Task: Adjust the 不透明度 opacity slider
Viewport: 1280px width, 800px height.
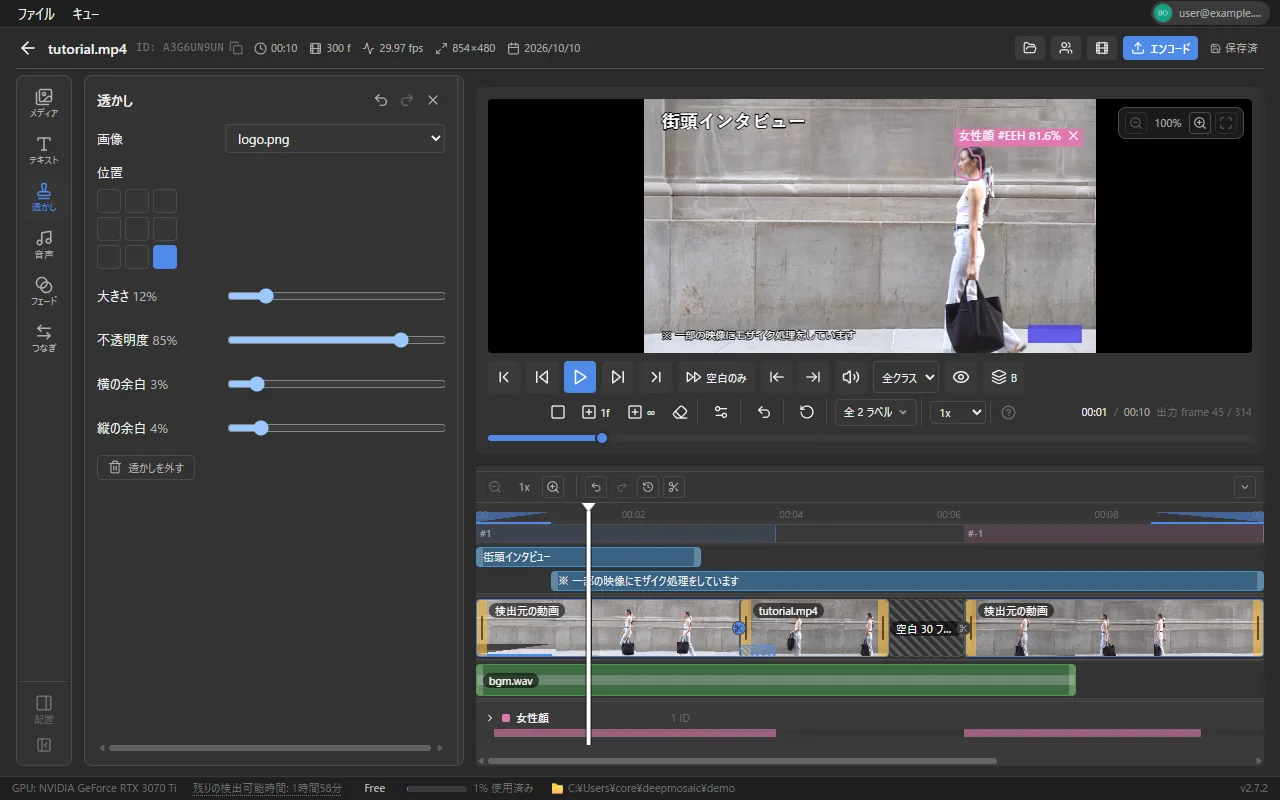Action: coord(336,340)
